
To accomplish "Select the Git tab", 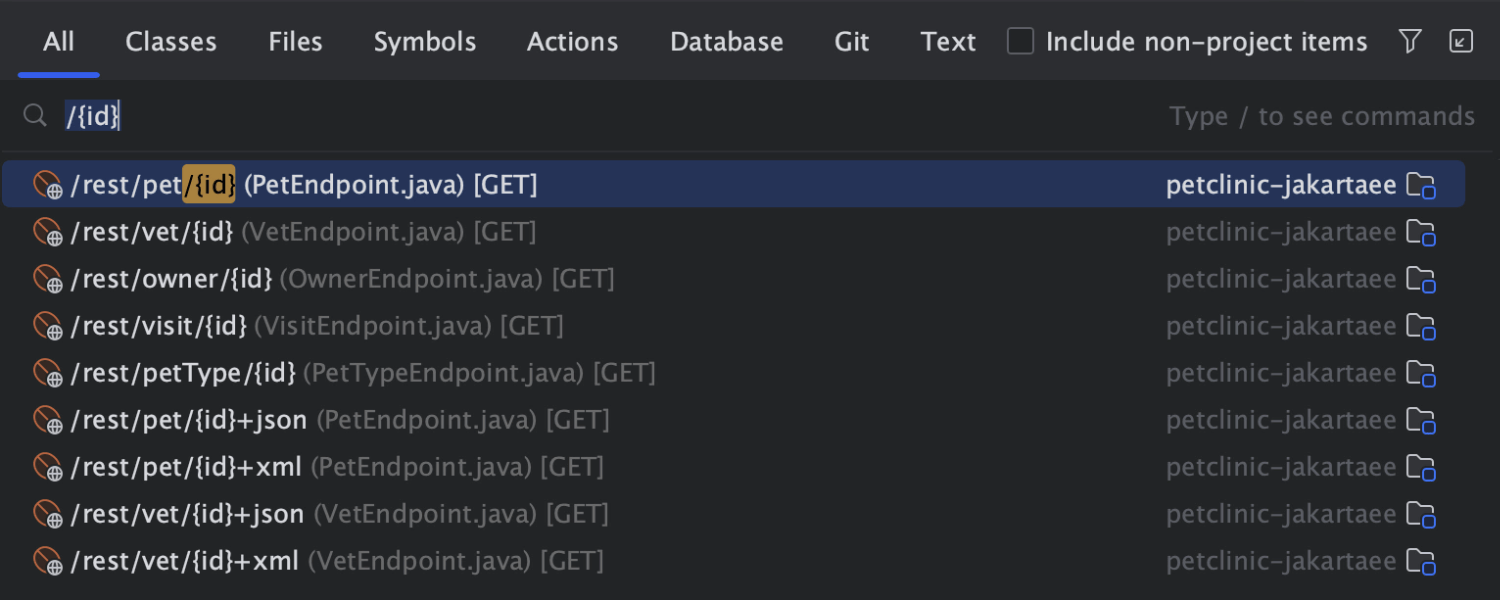I will click(x=852, y=41).
